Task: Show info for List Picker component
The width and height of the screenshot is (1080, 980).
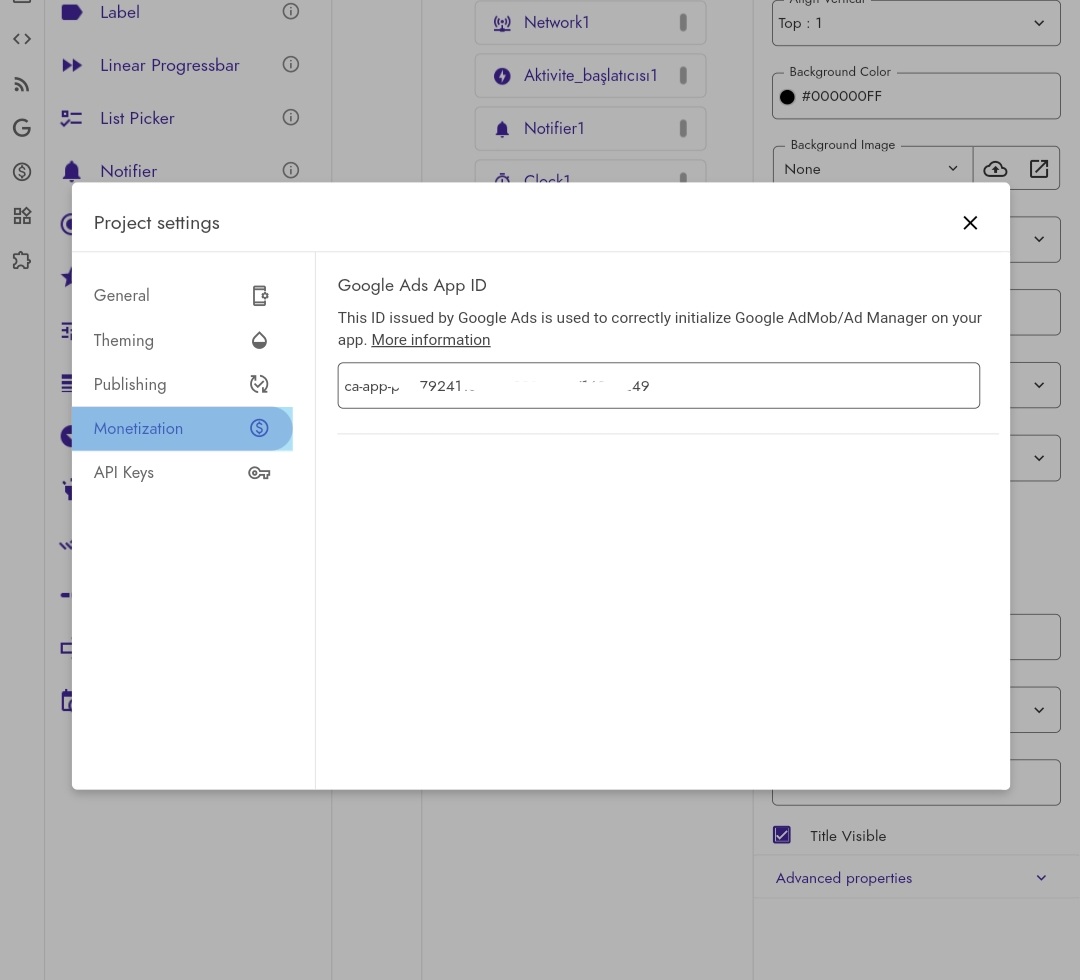Action: pos(291,117)
